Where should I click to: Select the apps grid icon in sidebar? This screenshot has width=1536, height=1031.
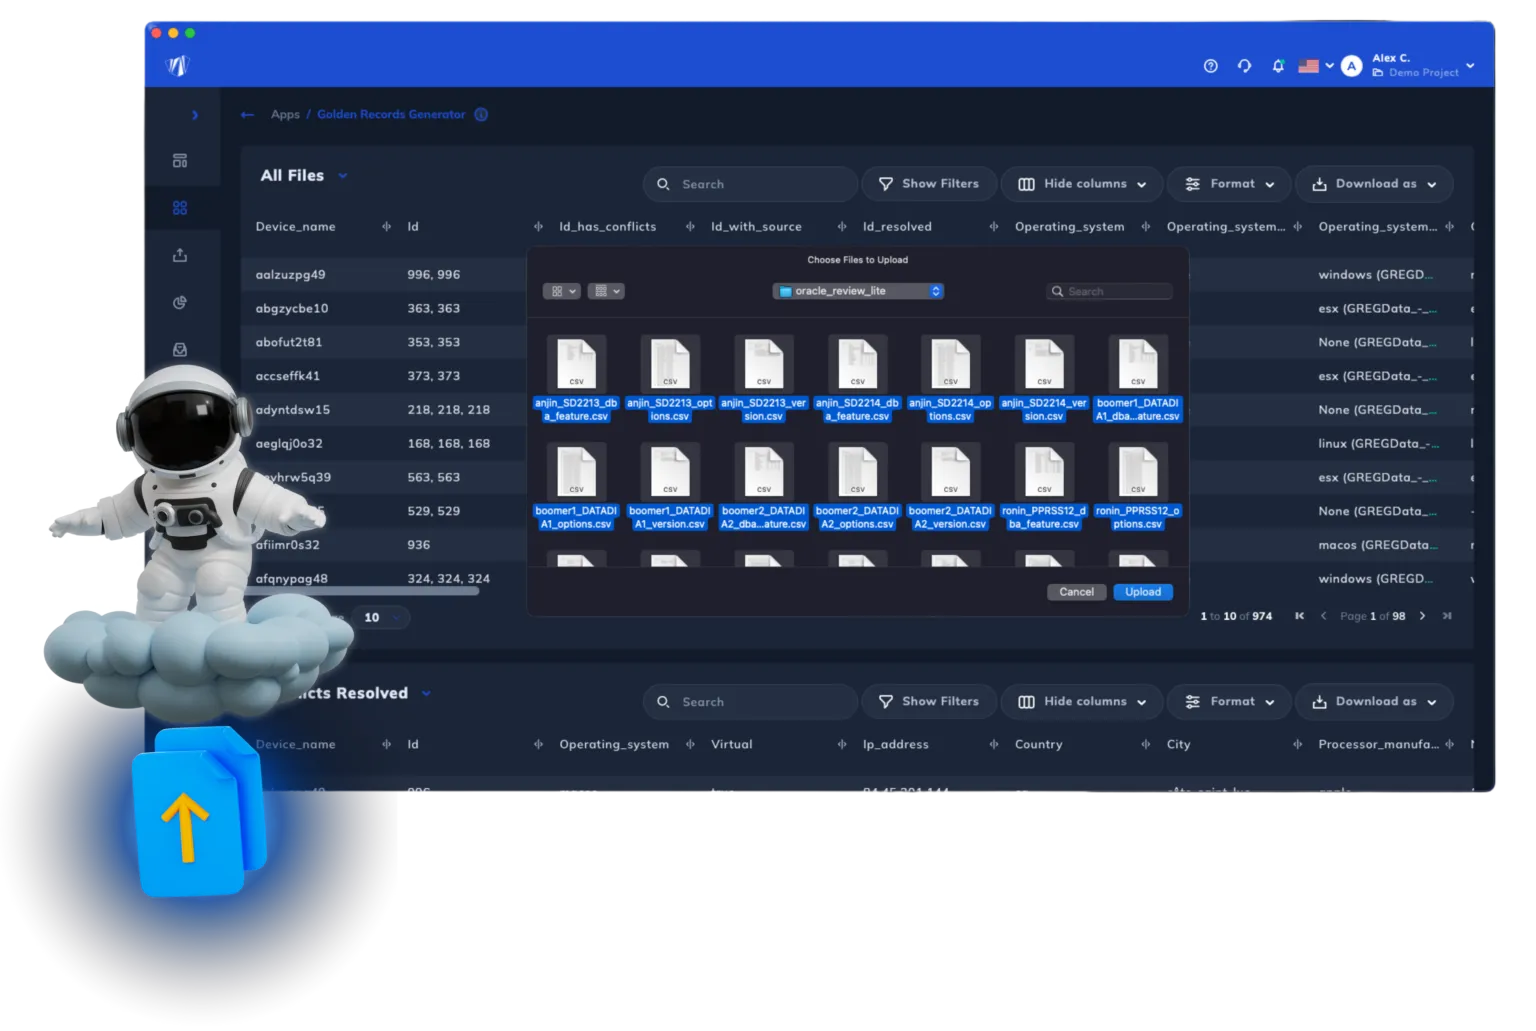[x=180, y=208]
